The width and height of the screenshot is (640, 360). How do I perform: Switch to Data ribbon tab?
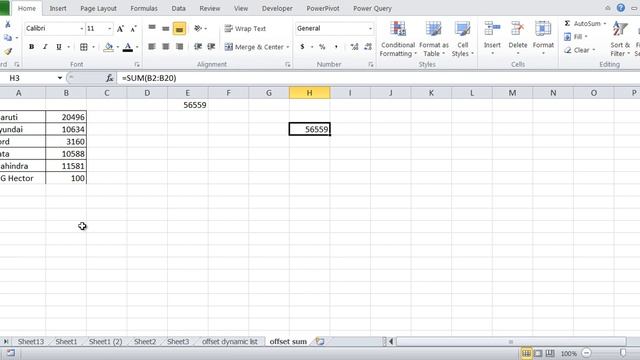coord(178,8)
